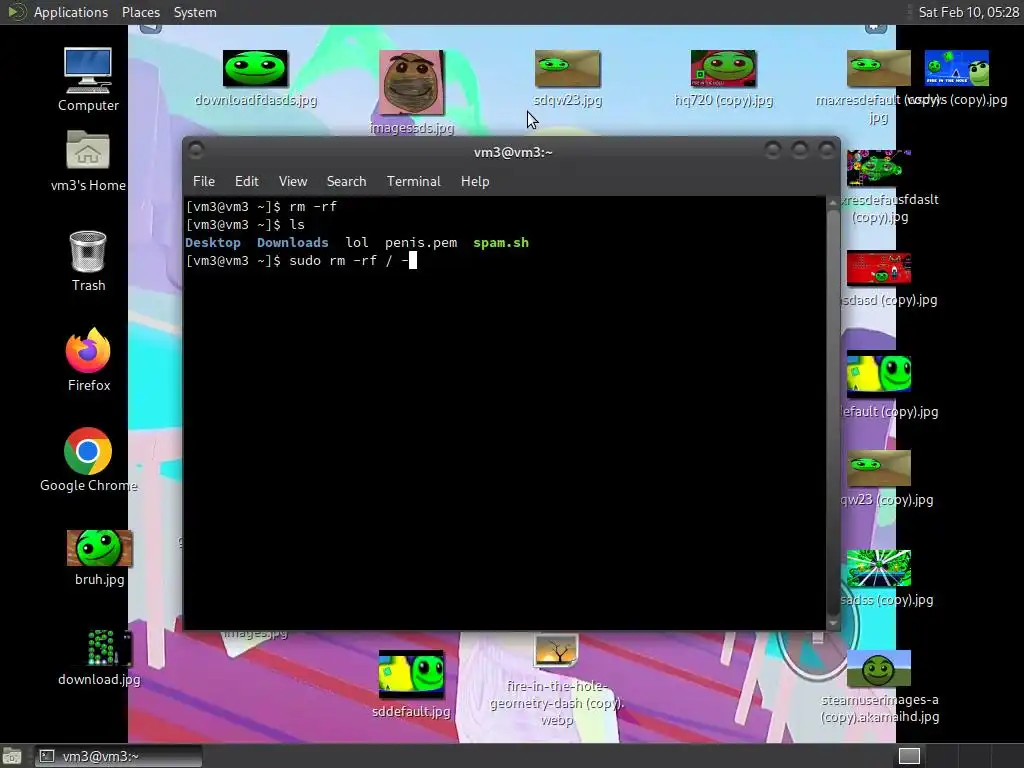The image size is (1024, 768).
Task: Close the terminal window
Action: pos(827,150)
